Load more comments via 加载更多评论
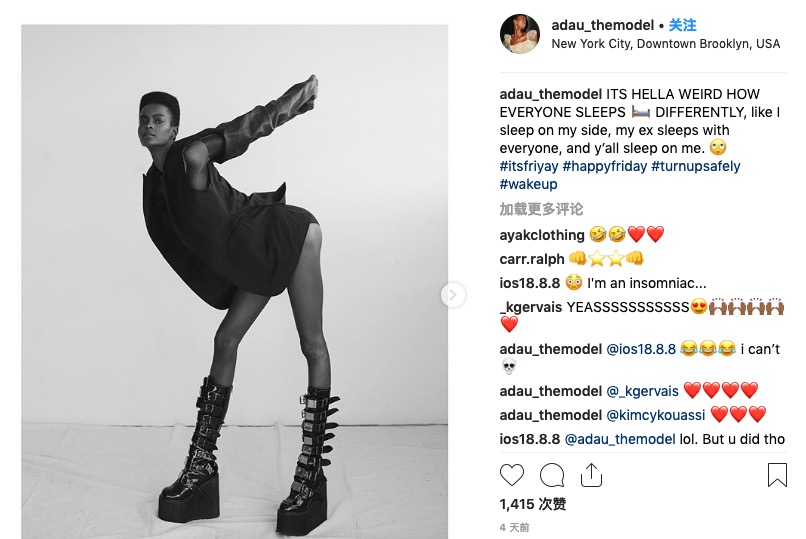Screen dimensions: 806x539 click(x=541, y=209)
